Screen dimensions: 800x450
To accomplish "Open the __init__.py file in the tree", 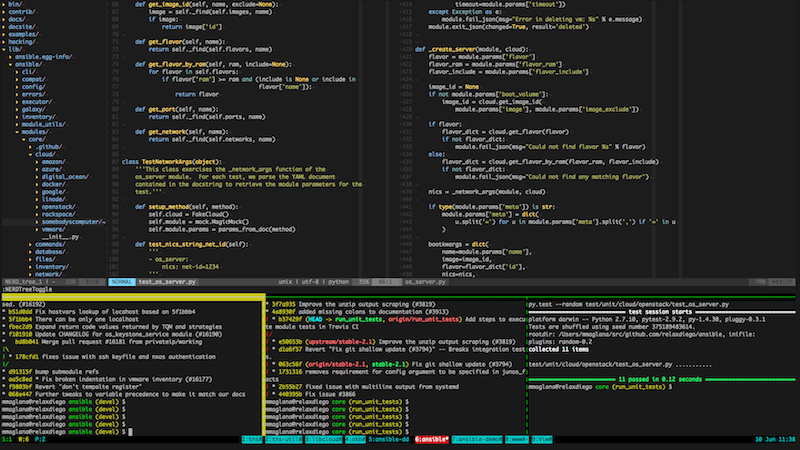I will [60, 237].
